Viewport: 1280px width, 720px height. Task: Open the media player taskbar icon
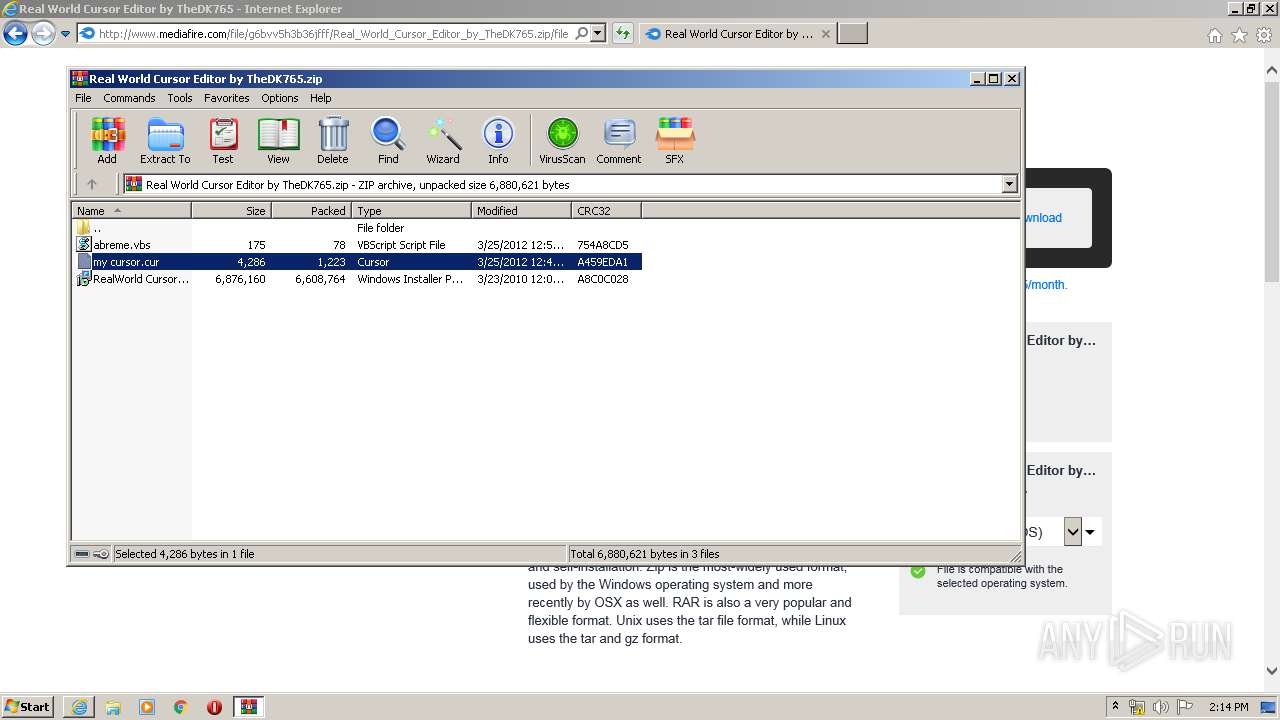pyautogui.click(x=147, y=707)
